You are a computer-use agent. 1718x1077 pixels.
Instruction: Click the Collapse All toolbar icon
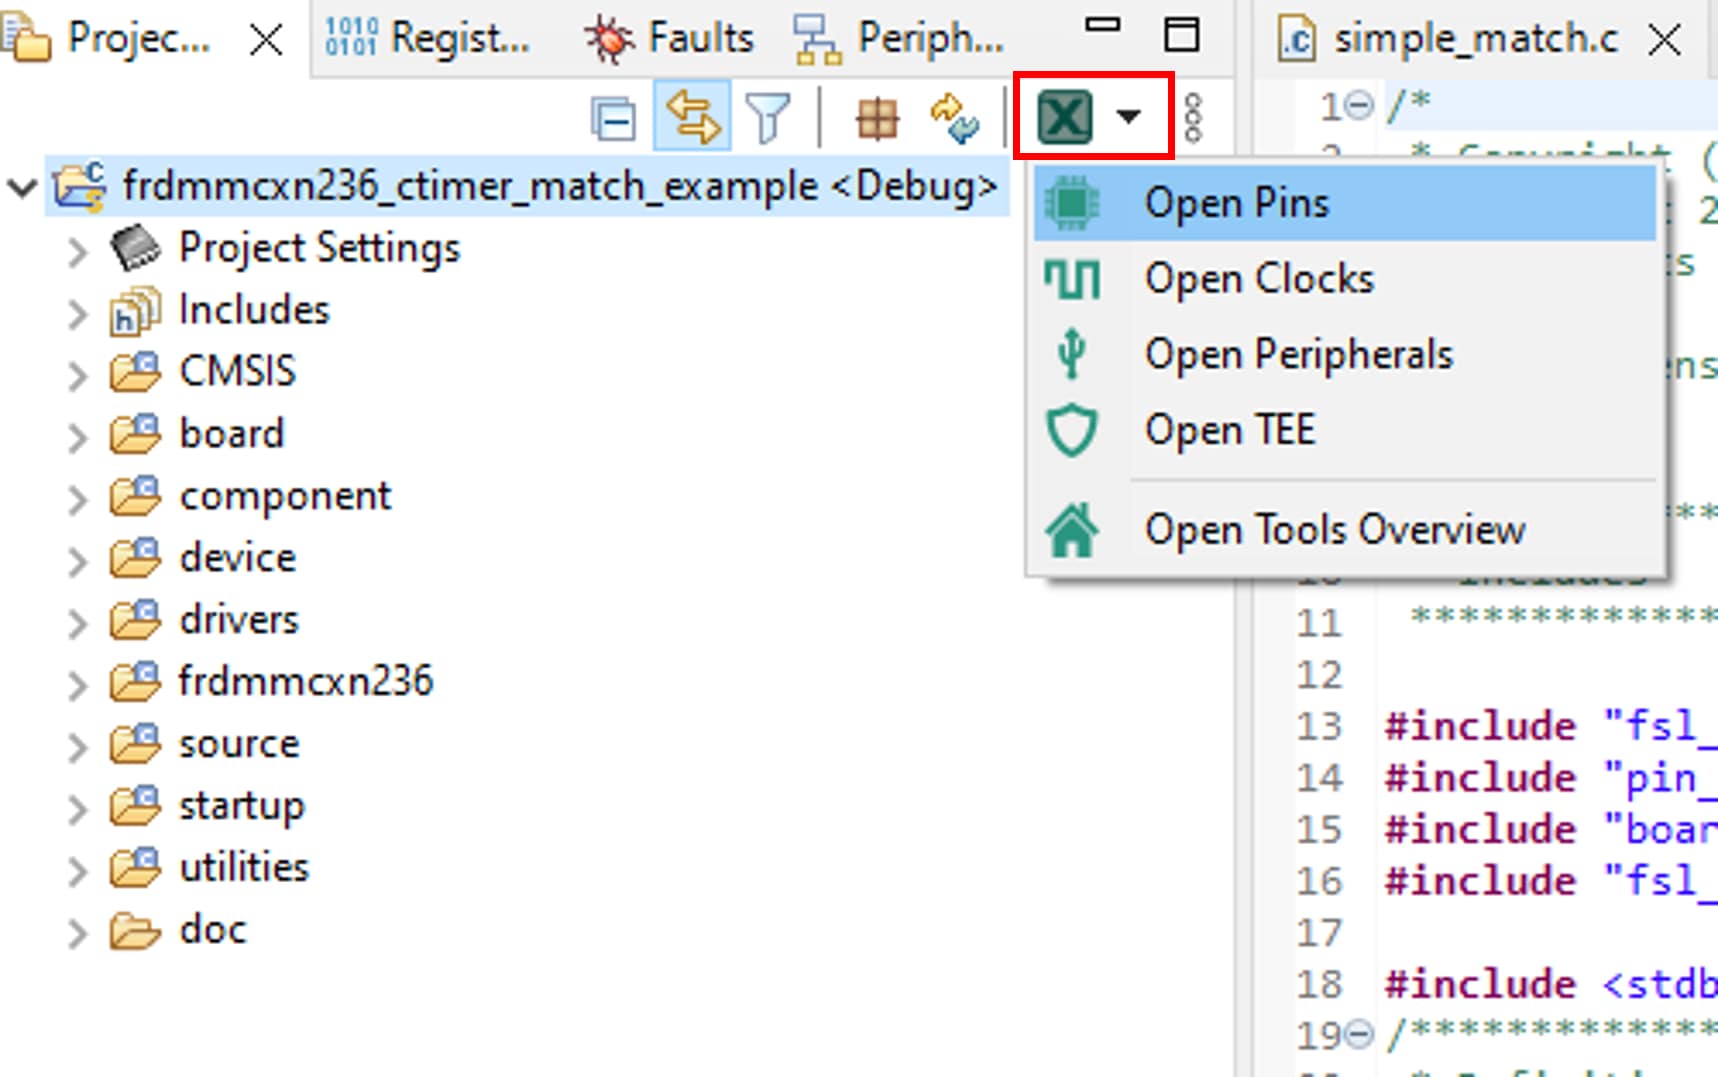coord(612,119)
